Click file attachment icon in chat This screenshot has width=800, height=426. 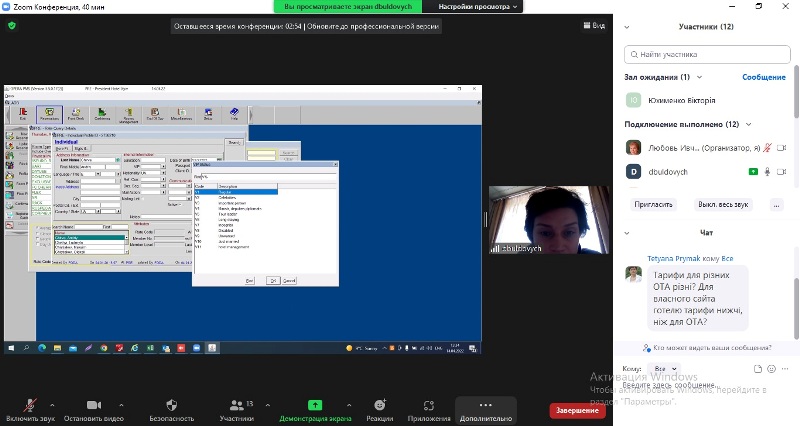[x=758, y=368]
